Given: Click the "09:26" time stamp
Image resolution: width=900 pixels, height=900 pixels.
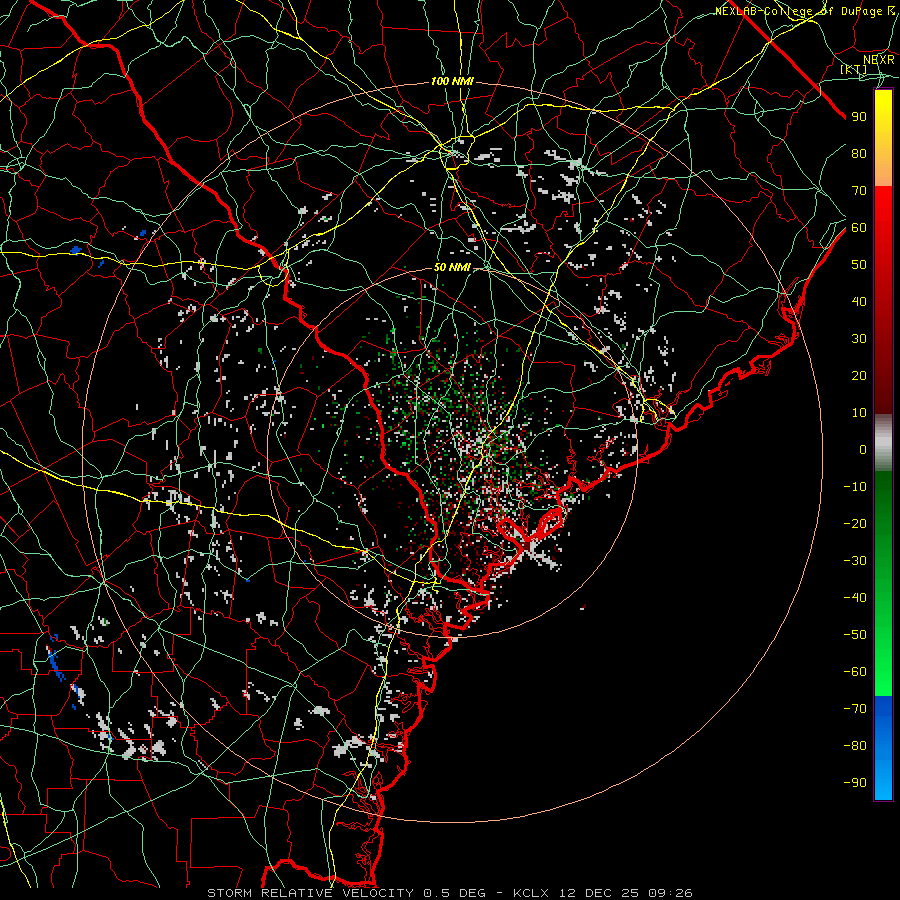Looking at the screenshot, I should click(x=670, y=893).
